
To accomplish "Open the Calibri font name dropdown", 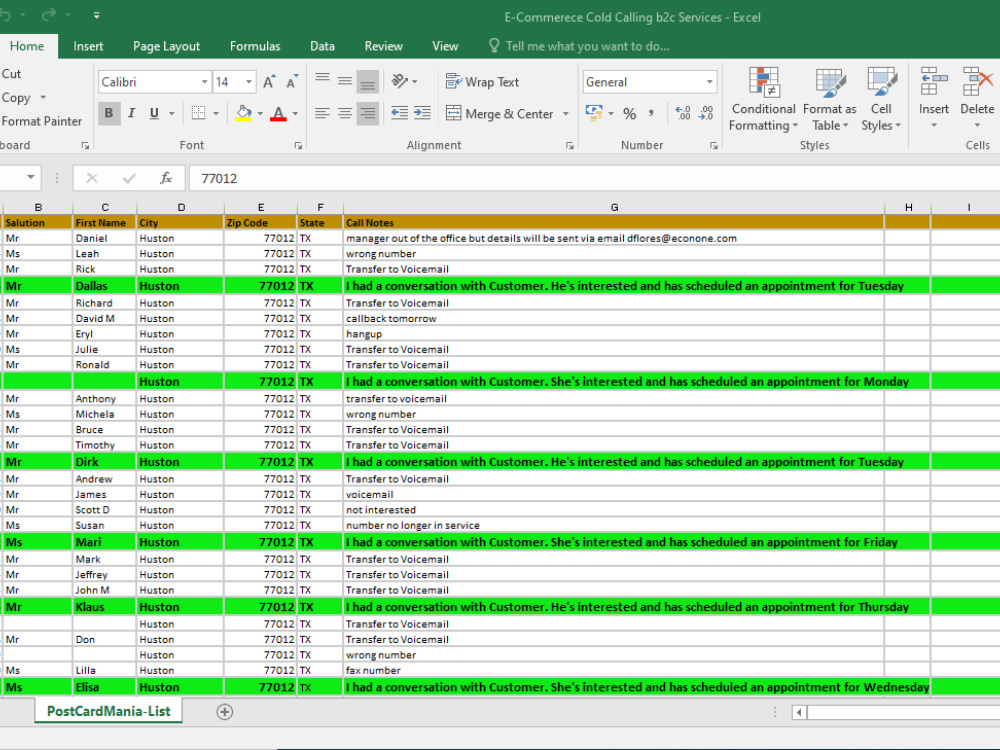I will (204, 82).
